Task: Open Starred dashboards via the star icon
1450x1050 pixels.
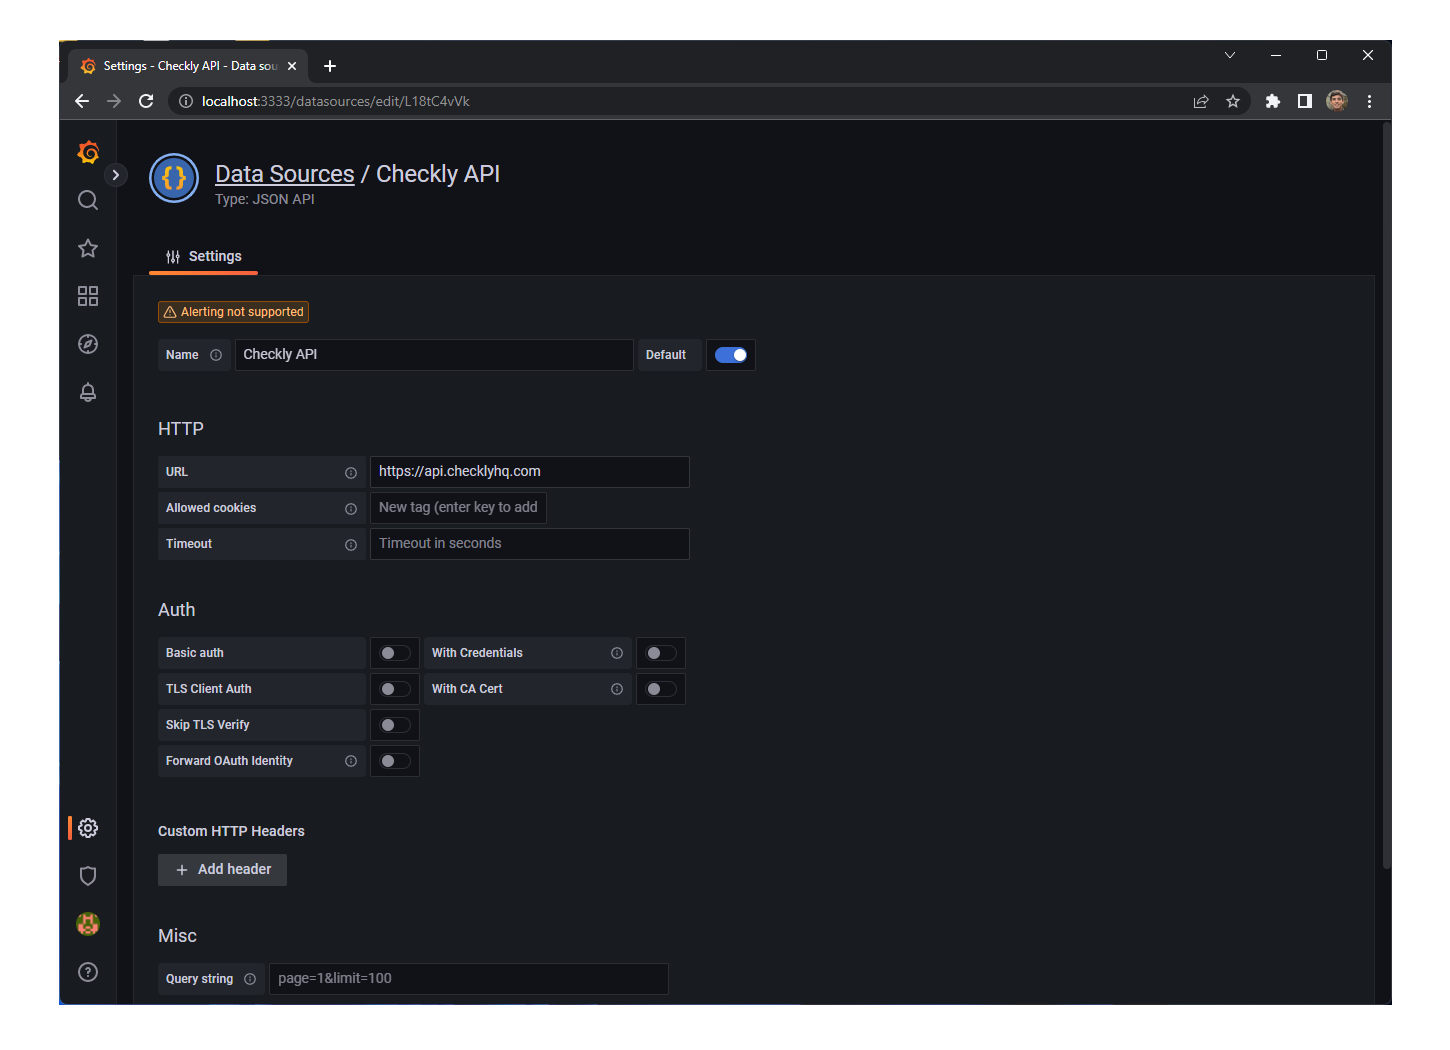Action: pyautogui.click(x=88, y=248)
